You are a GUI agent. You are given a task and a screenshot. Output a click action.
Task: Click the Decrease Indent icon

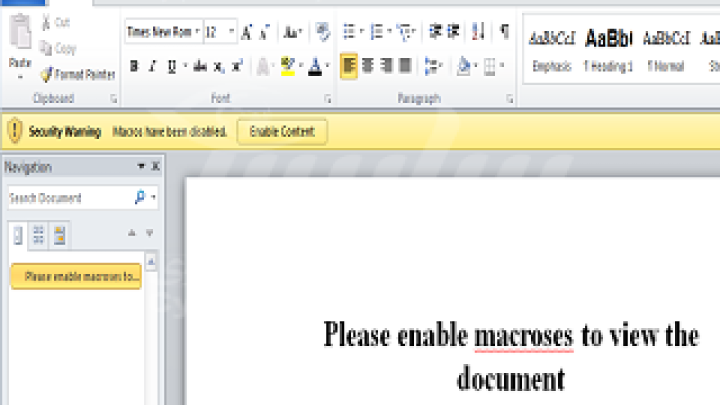[435, 31]
